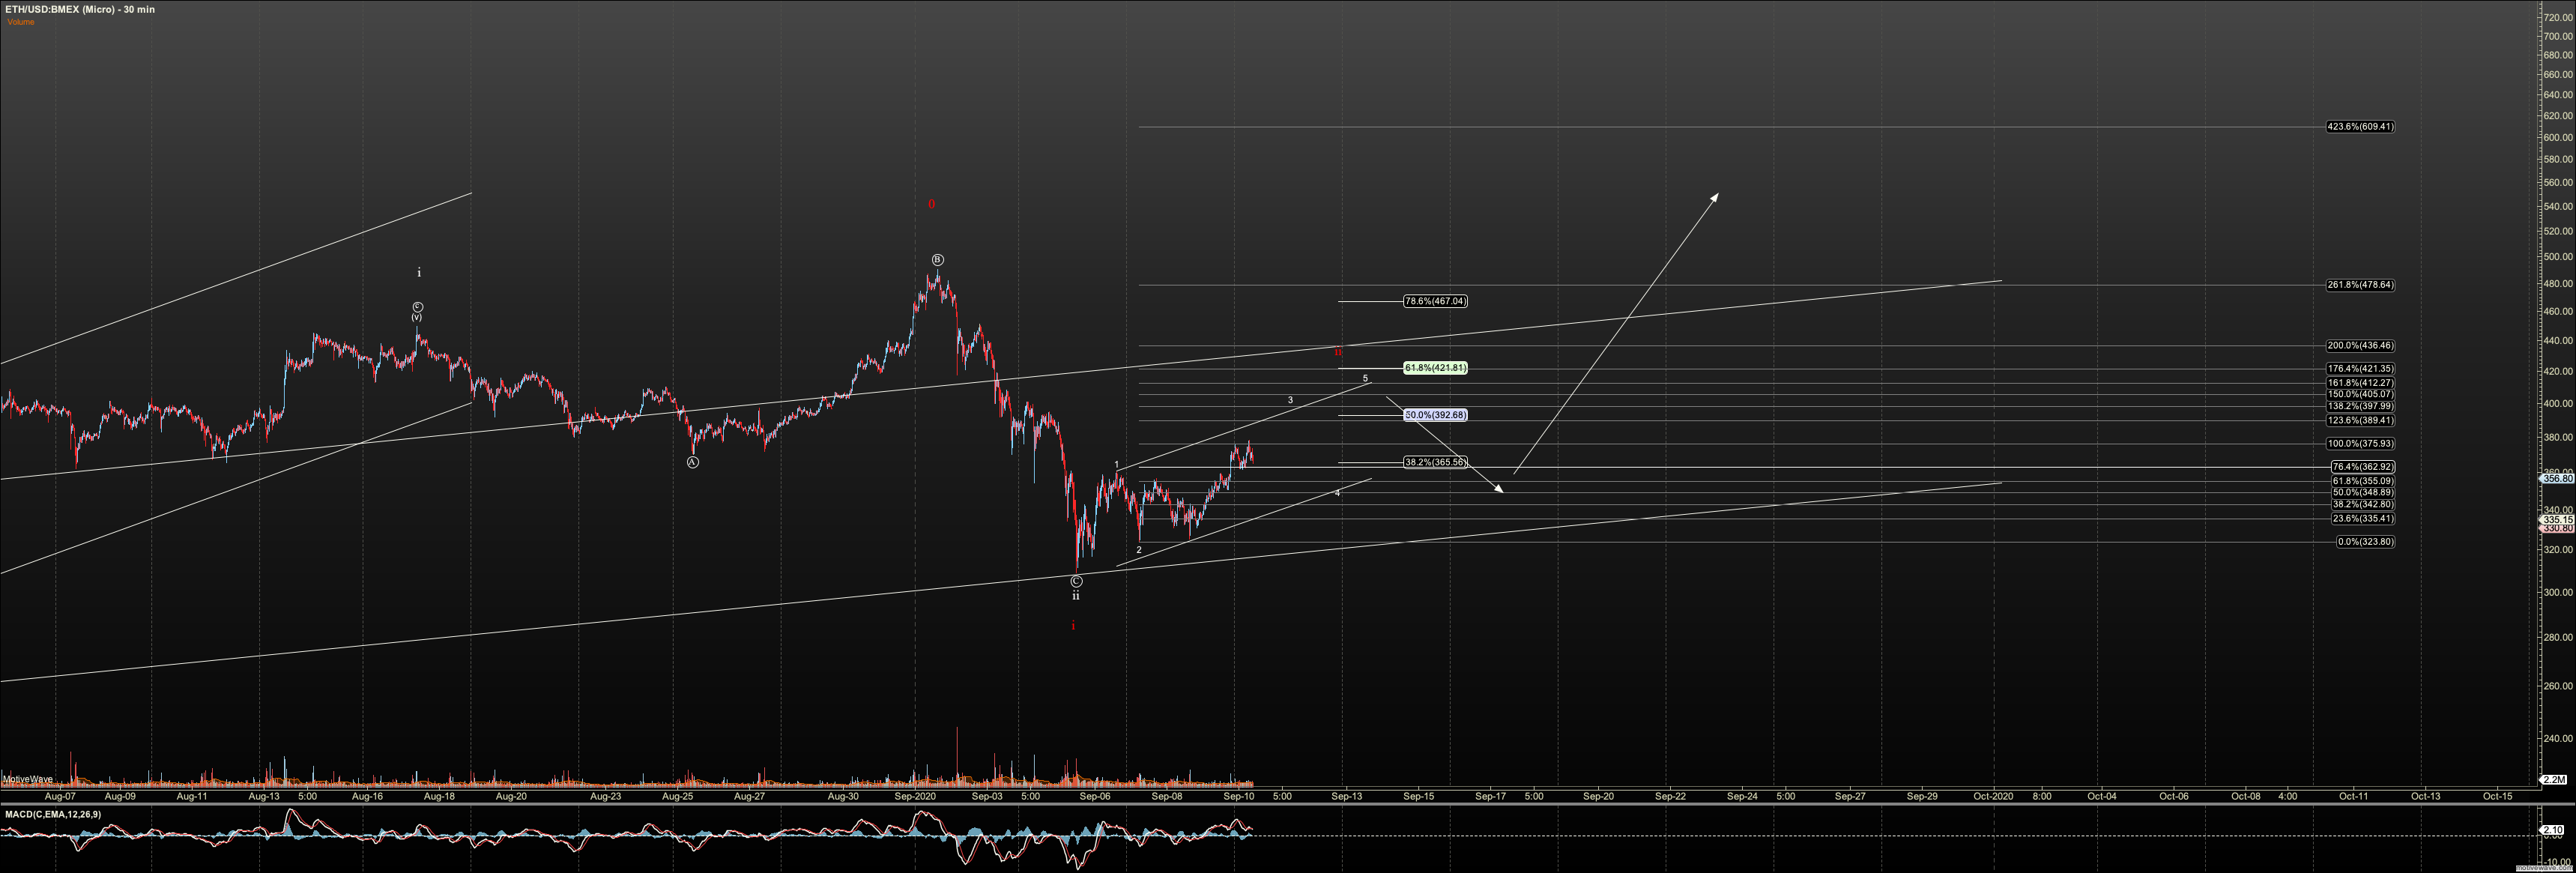The image size is (2576, 873).
Task: Select the 38.2%(365.56) retracement label
Action: pos(1435,462)
